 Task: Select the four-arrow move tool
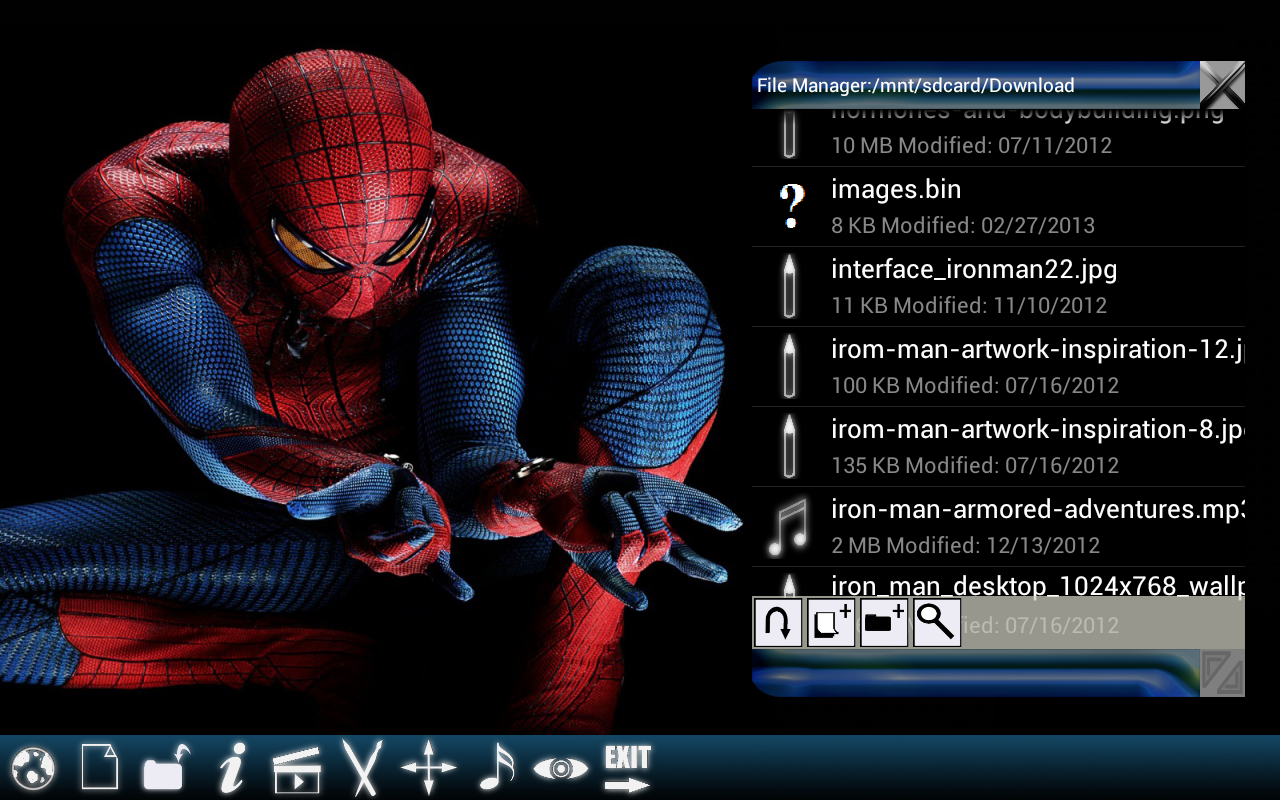[x=429, y=768]
